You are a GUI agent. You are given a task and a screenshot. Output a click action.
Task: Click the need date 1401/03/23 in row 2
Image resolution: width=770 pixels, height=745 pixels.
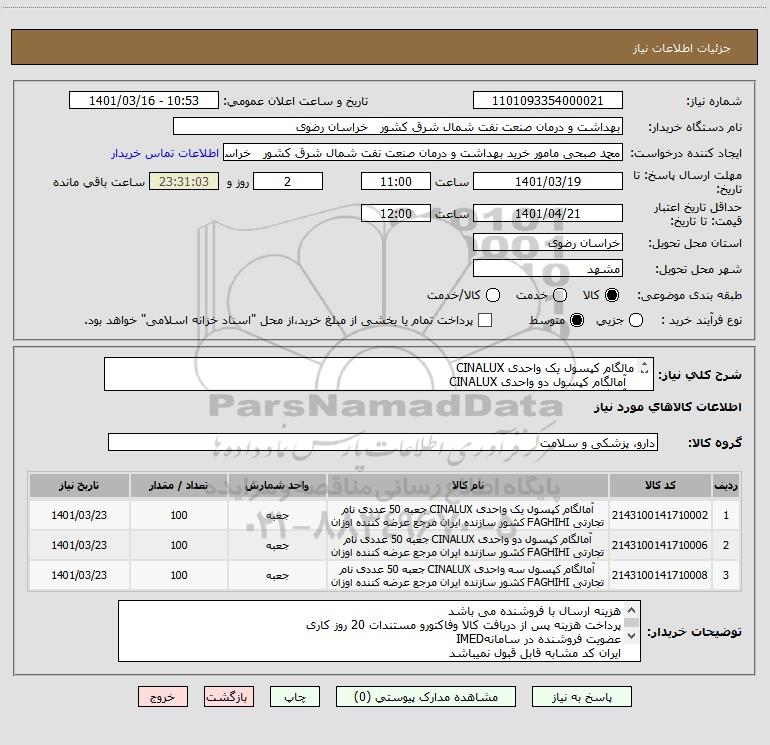click(79, 545)
